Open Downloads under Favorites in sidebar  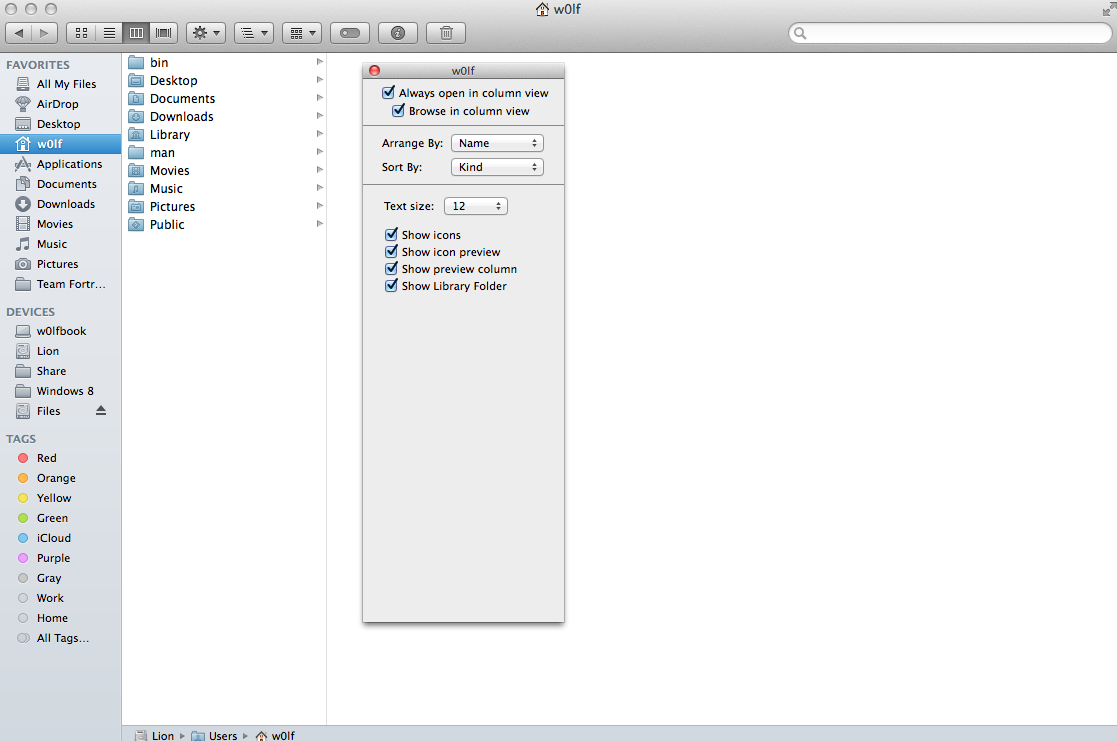(61, 204)
